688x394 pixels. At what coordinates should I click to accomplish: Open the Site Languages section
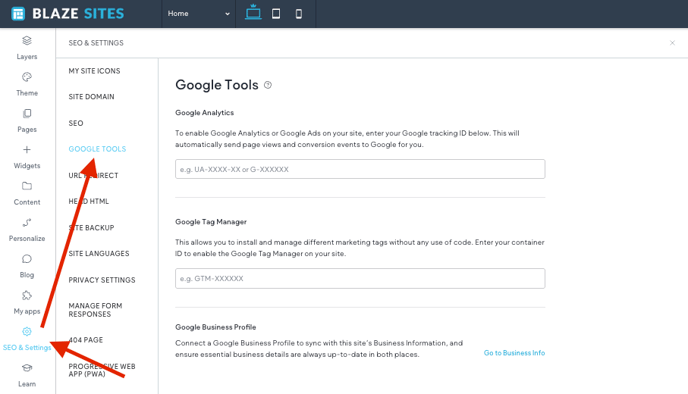pyautogui.click(x=99, y=254)
